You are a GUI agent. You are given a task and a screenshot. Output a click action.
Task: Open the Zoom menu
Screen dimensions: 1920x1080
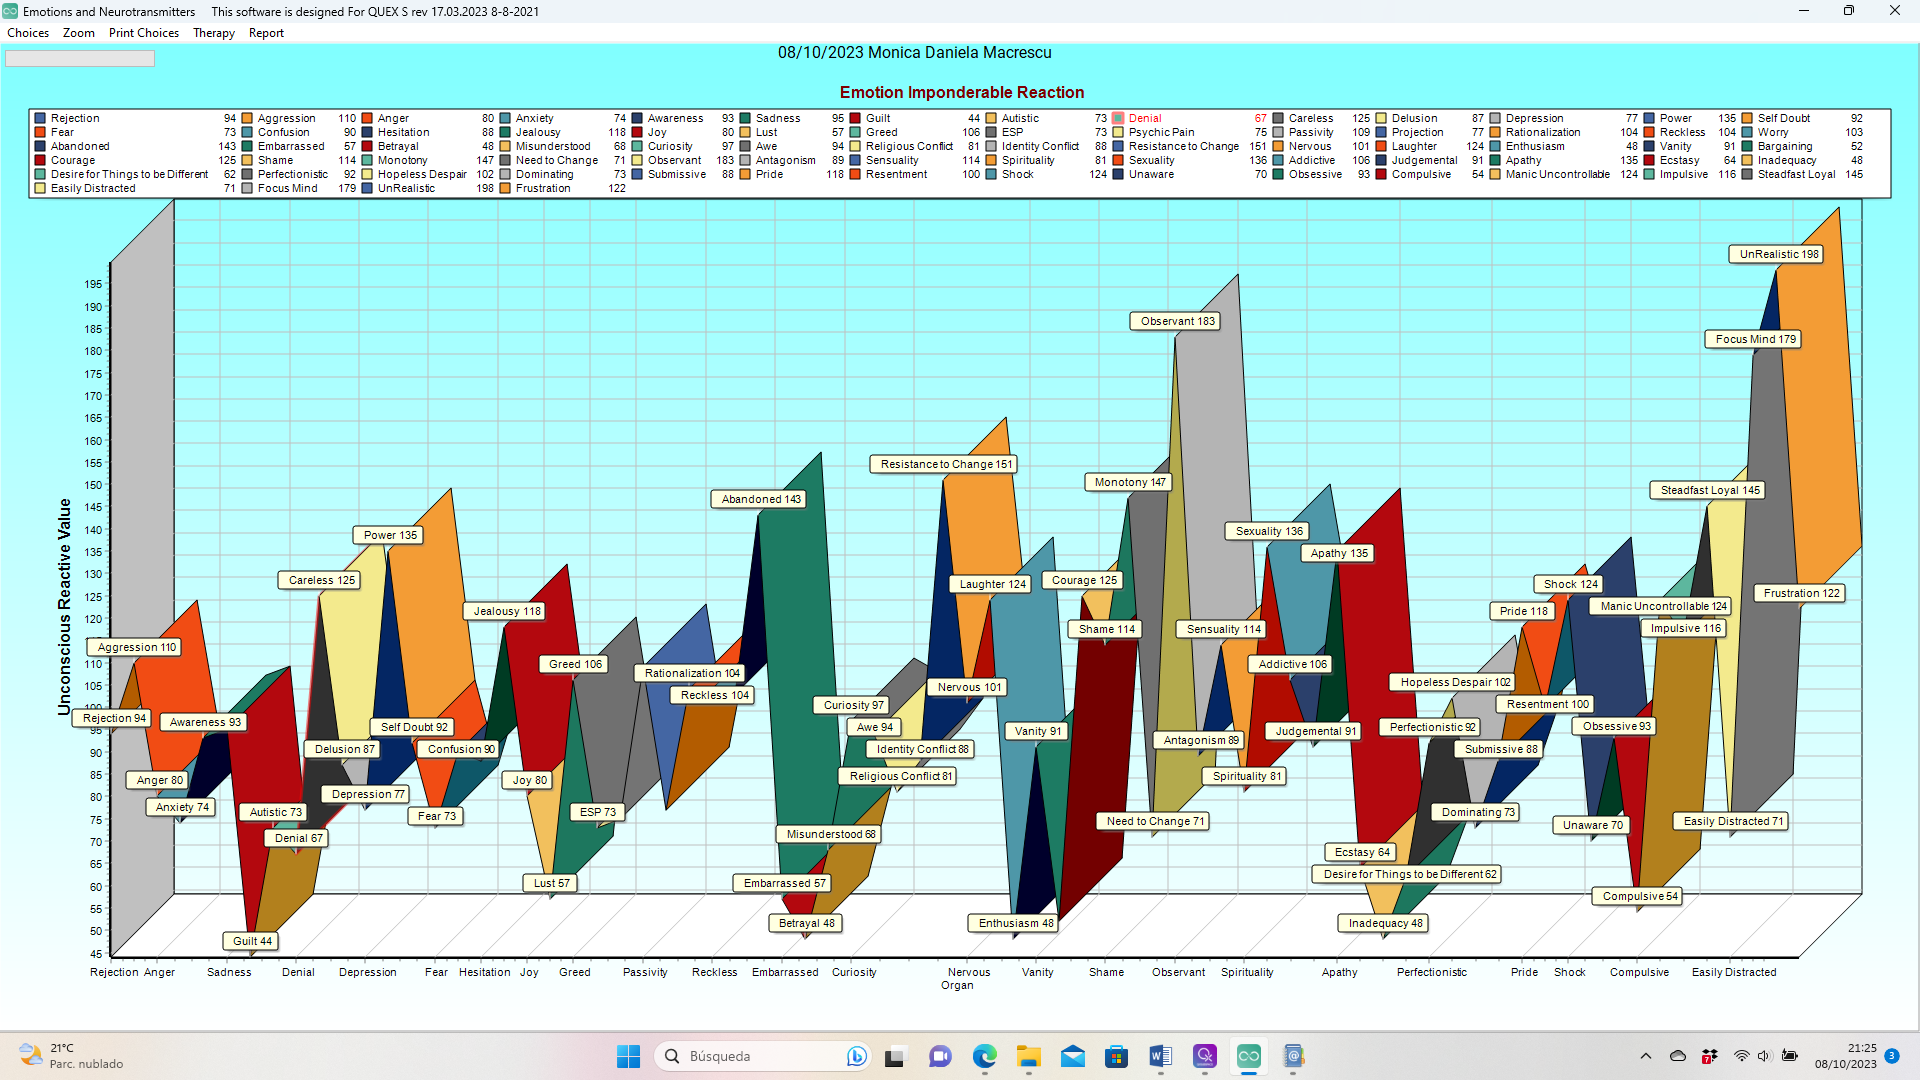(78, 33)
